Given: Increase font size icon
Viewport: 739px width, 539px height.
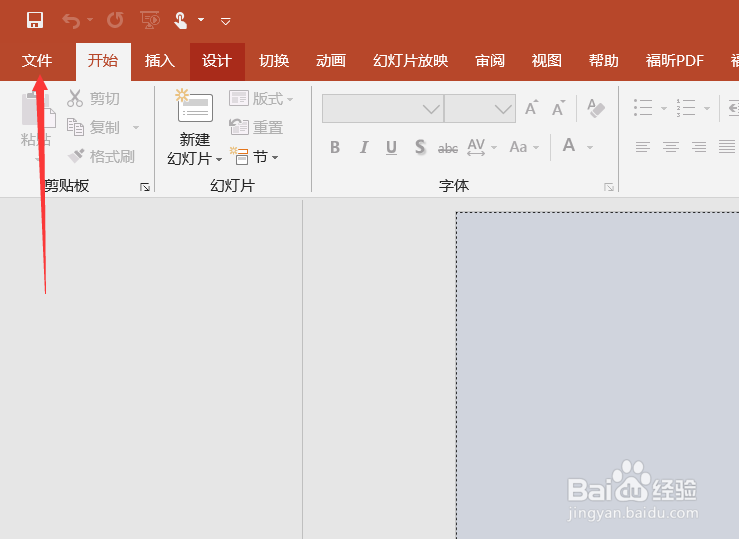Looking at the screenshot, I should point(532,108).
